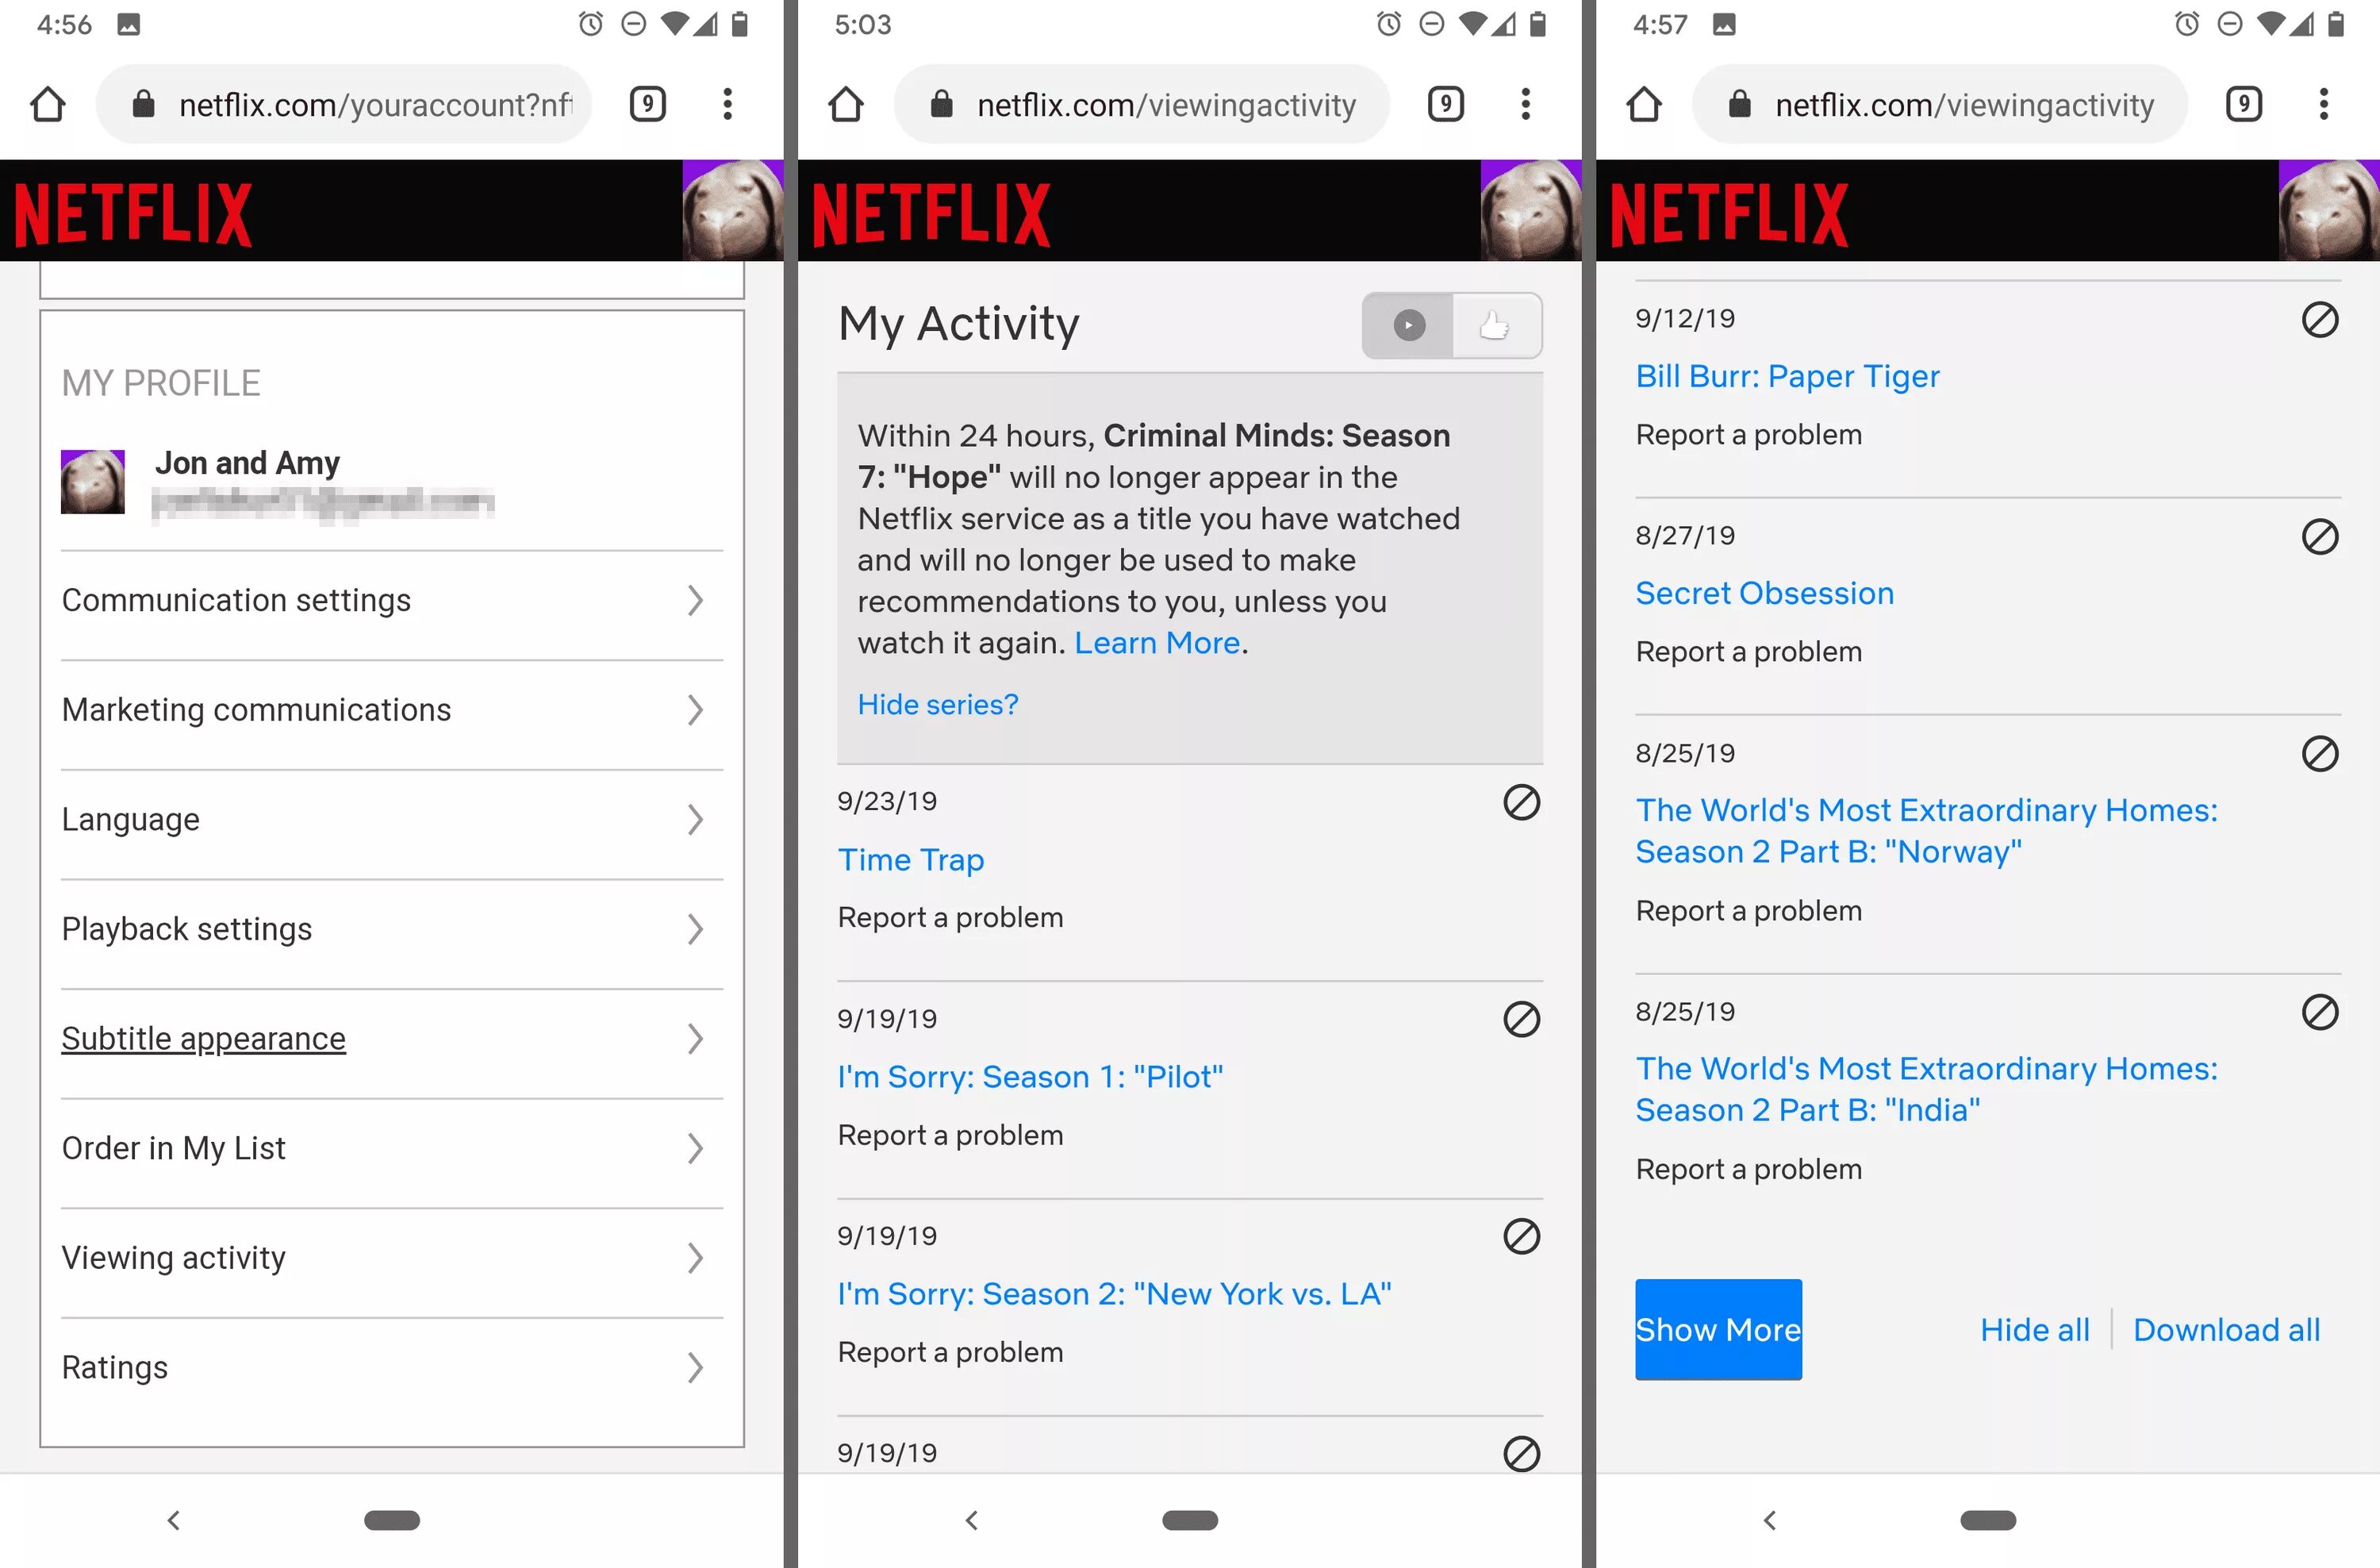Expand Communication settings

tap(695, 600)
